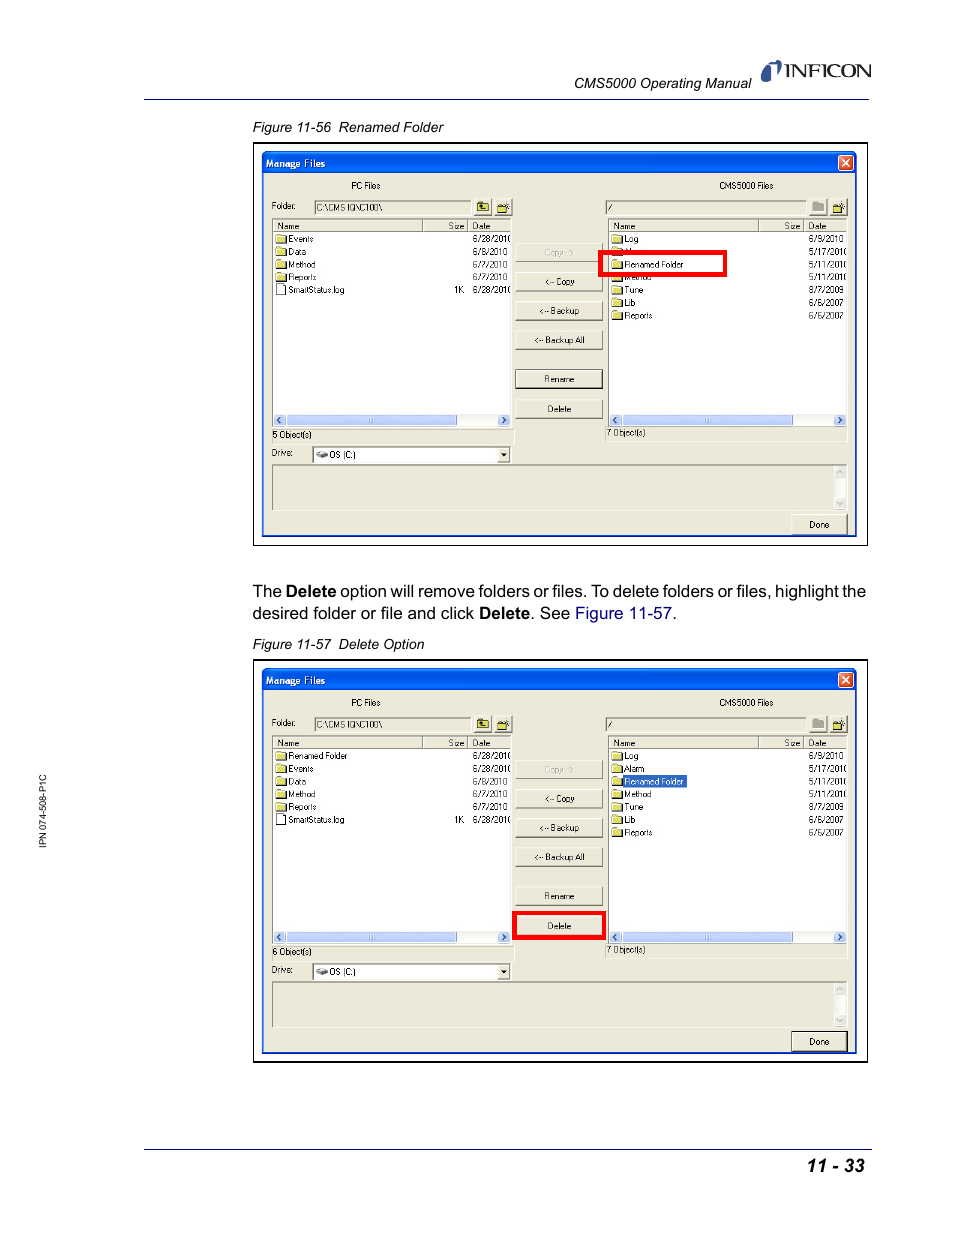This screenshot has width=954, height=1235.
Task: Click CMS5000 list Name column header in Figure 11-57
Action: 685,743
